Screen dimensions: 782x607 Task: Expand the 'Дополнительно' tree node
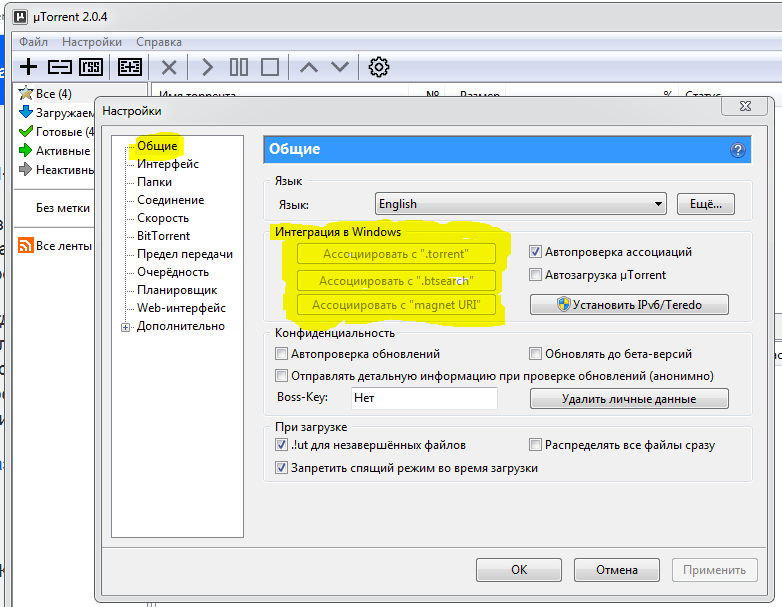point(125,327)
